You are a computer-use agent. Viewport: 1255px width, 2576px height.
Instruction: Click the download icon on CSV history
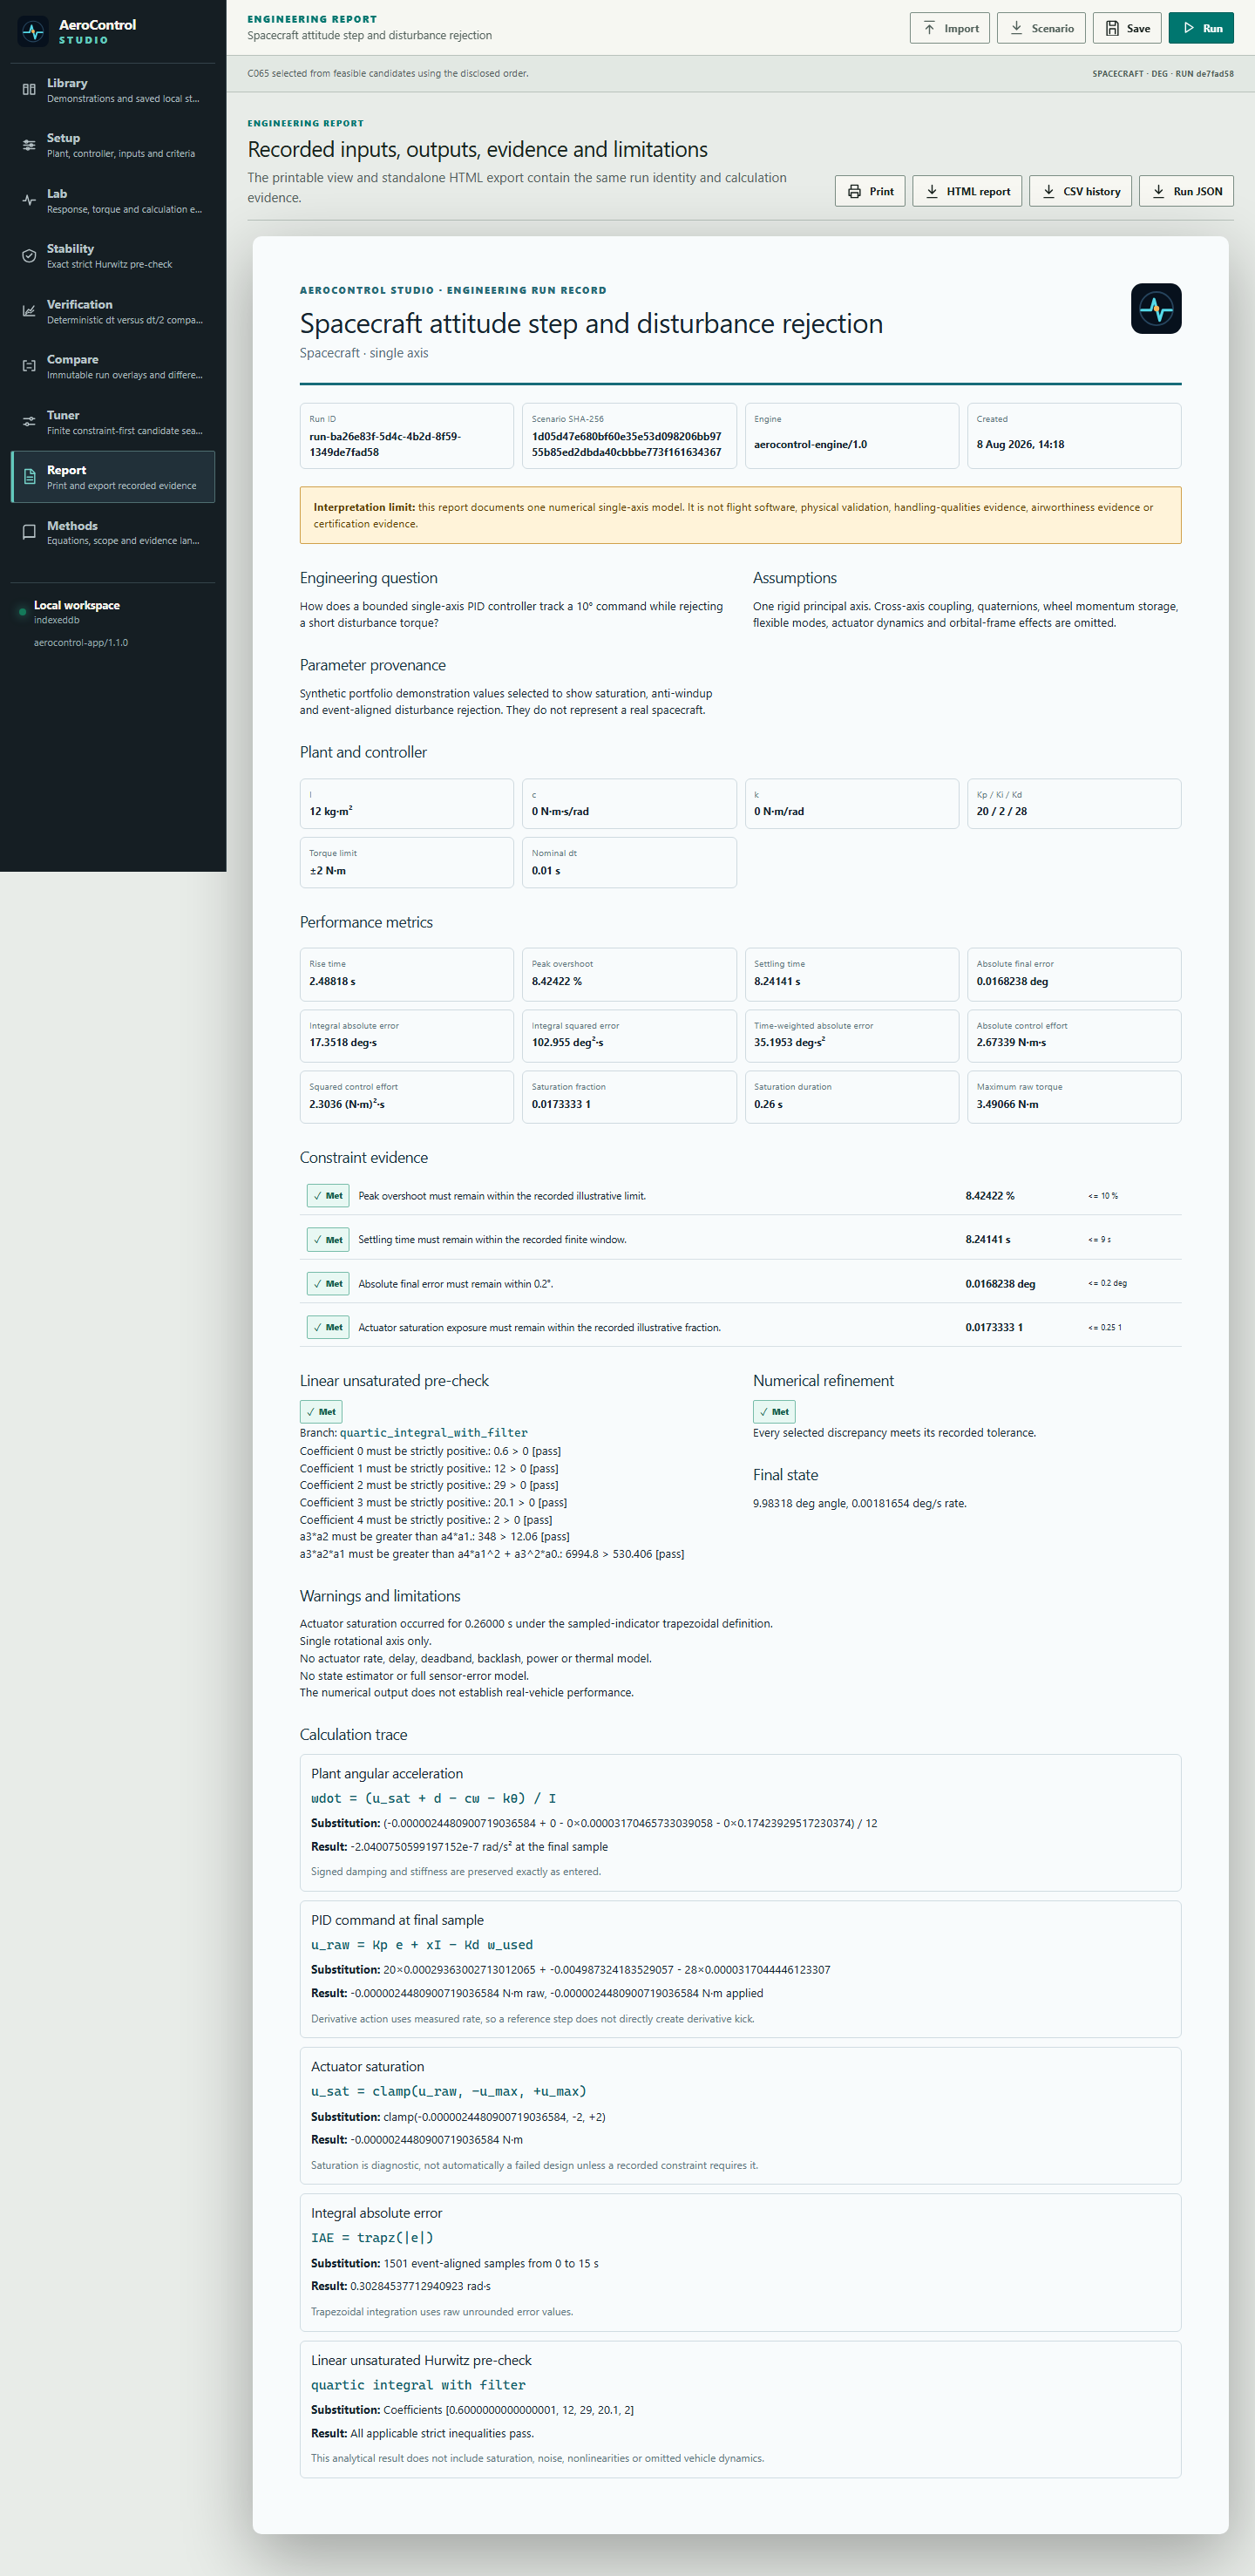[1048, 191]
